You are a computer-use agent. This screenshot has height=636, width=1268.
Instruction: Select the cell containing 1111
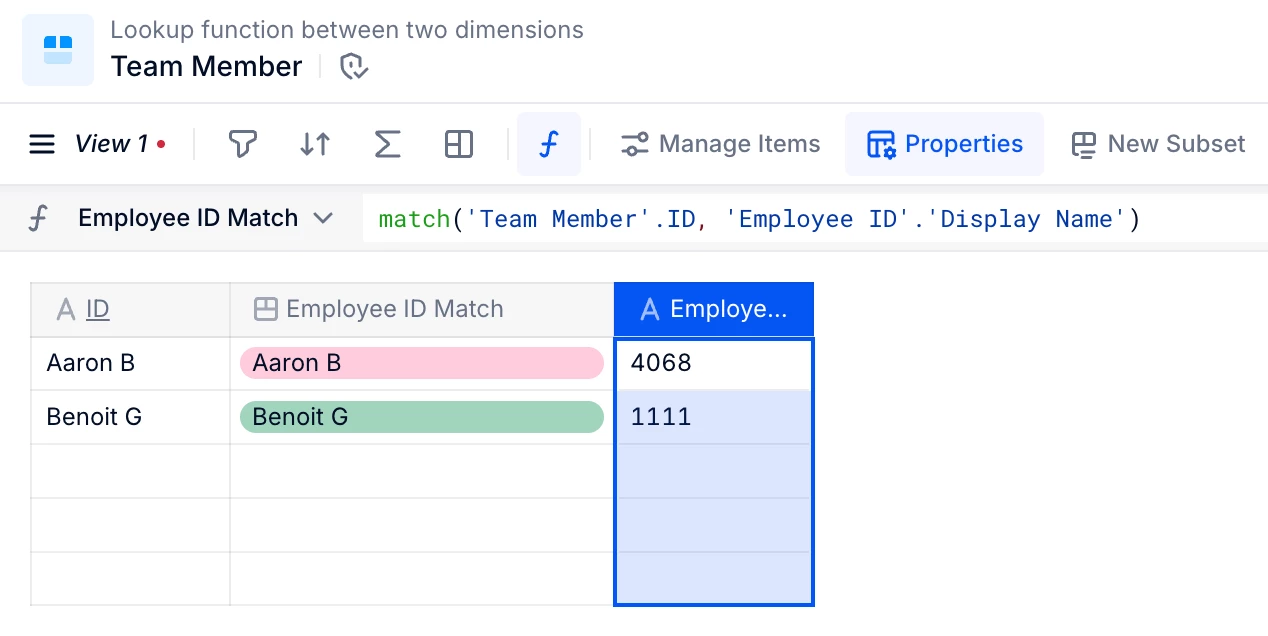coord(714,417)
